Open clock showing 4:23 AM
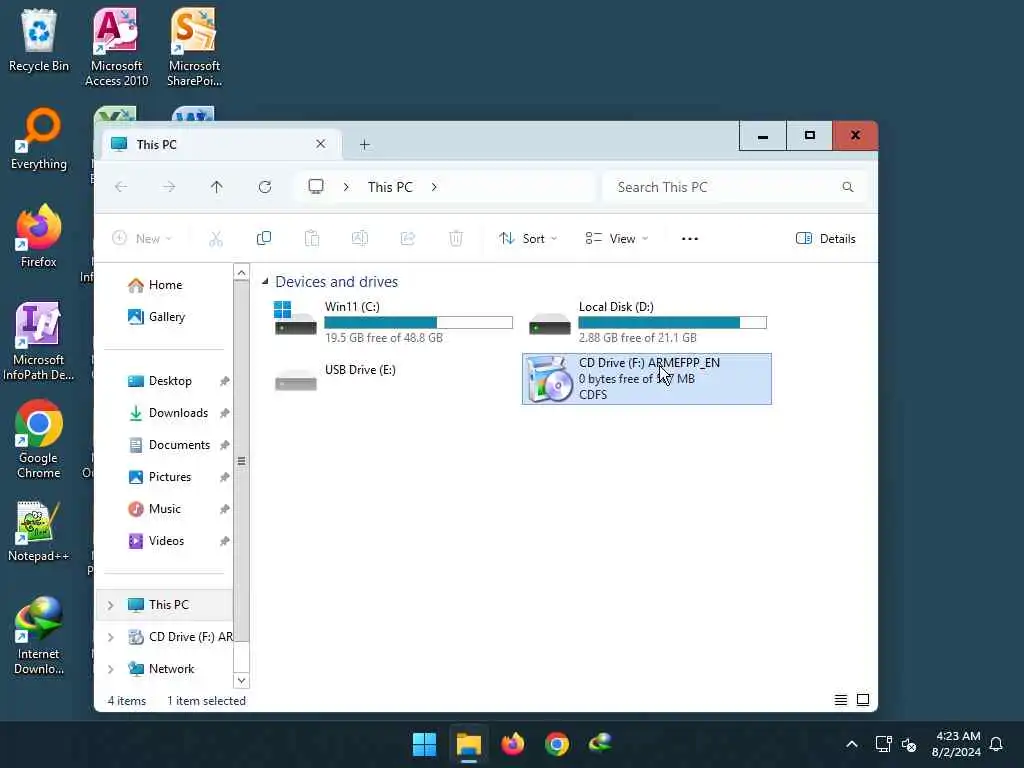1024x768 pixels. coord(956,744)
